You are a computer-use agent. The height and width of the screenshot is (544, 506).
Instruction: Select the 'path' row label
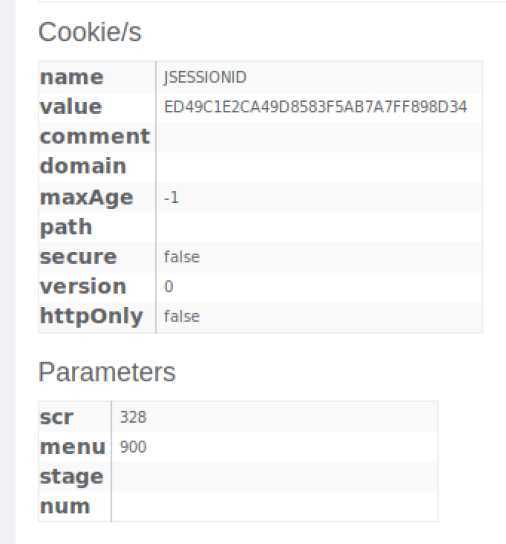coord(66,228)
